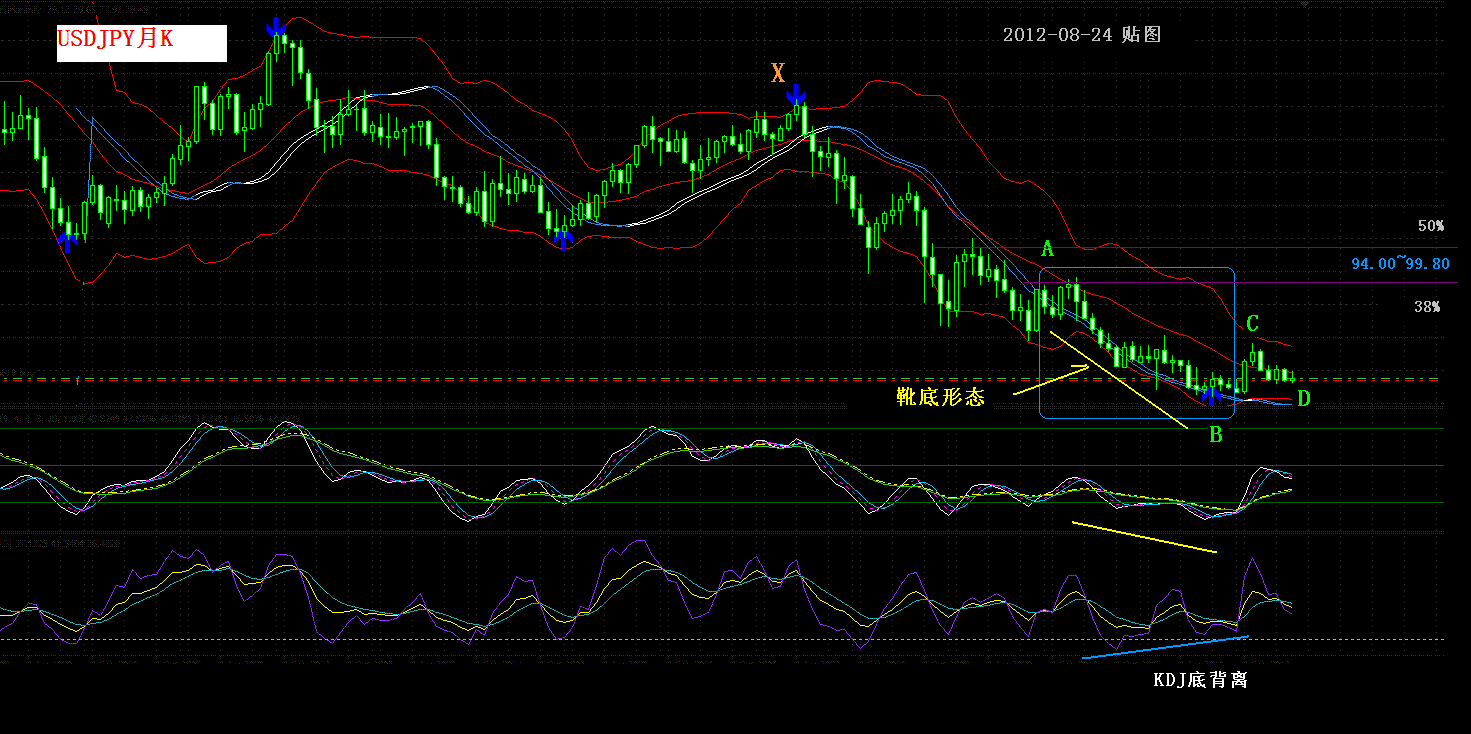Click the 38% retracement level label

[x=1427, y=307]
